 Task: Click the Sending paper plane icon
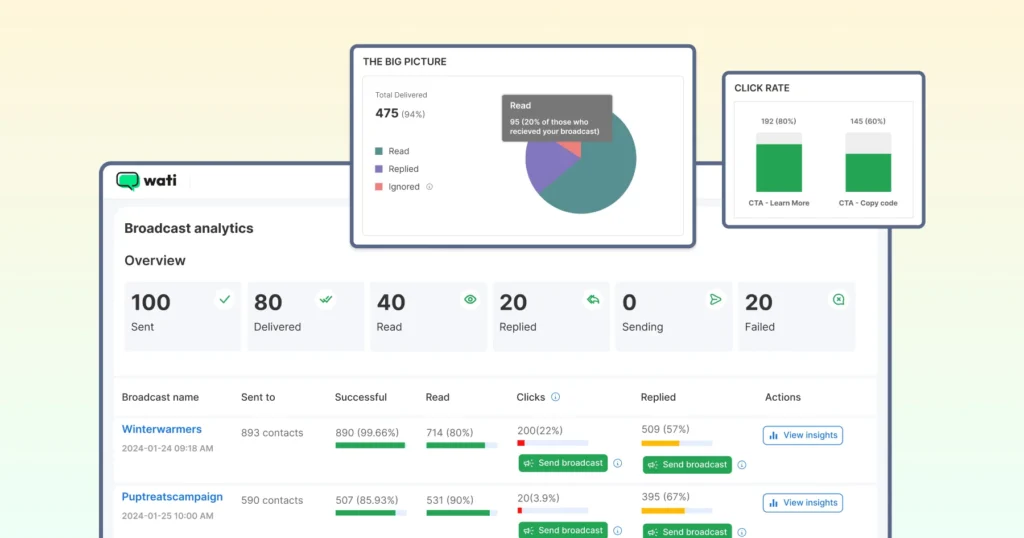coord(715,299)
